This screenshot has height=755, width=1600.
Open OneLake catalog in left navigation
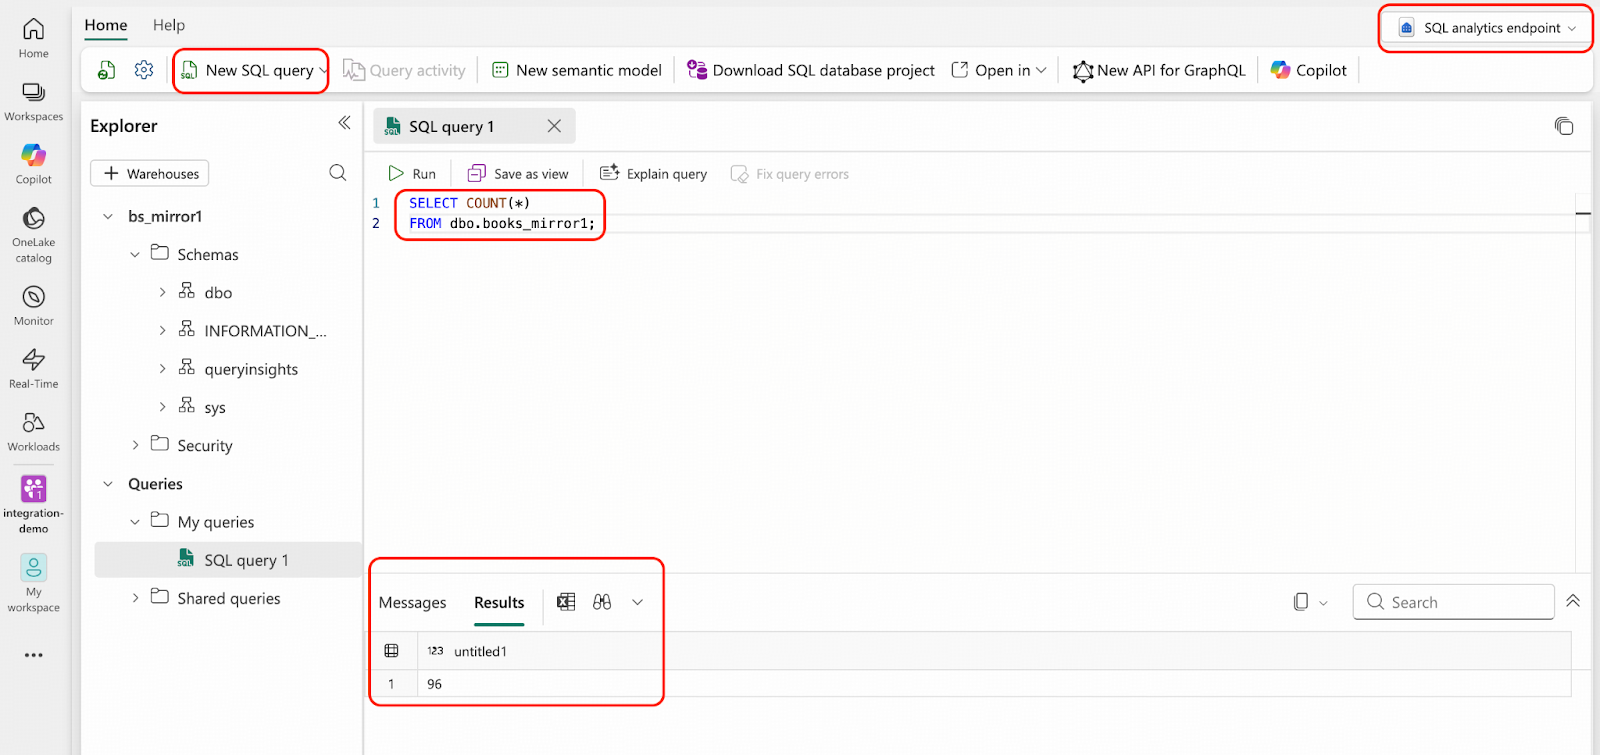[33, 234]
